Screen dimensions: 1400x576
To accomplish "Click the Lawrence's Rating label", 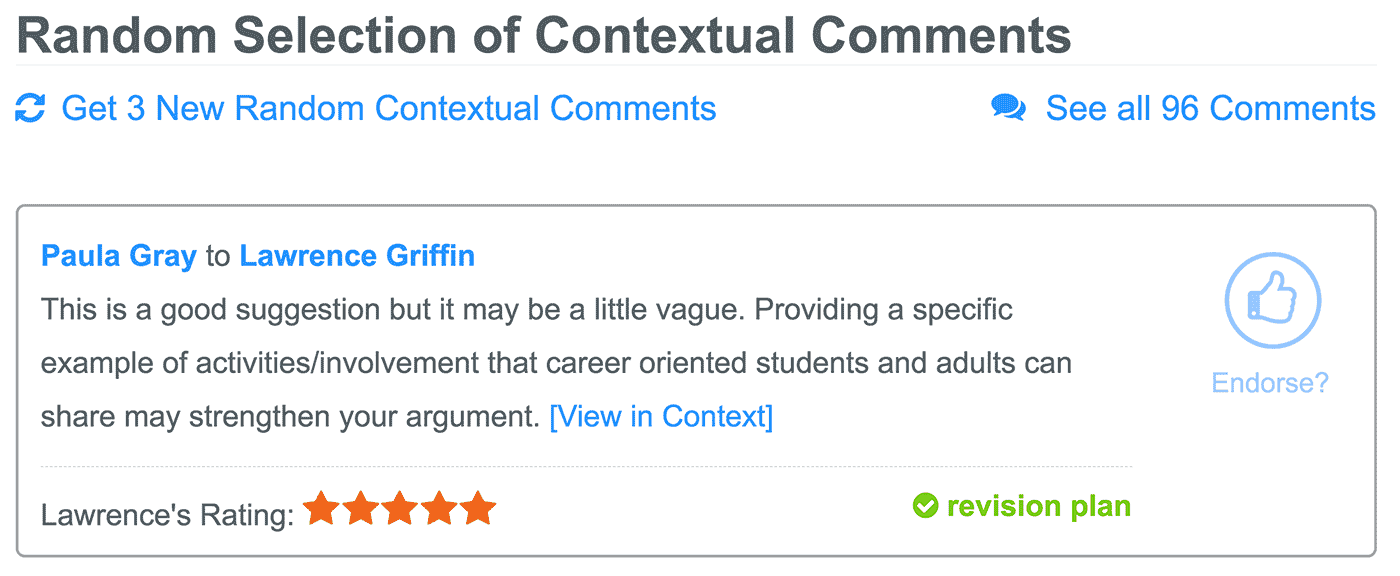I will click(x=168, y=516).
